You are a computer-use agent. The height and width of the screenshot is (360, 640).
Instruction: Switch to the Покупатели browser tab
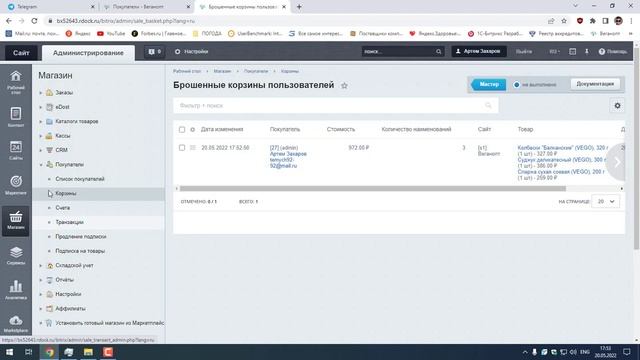147,7
